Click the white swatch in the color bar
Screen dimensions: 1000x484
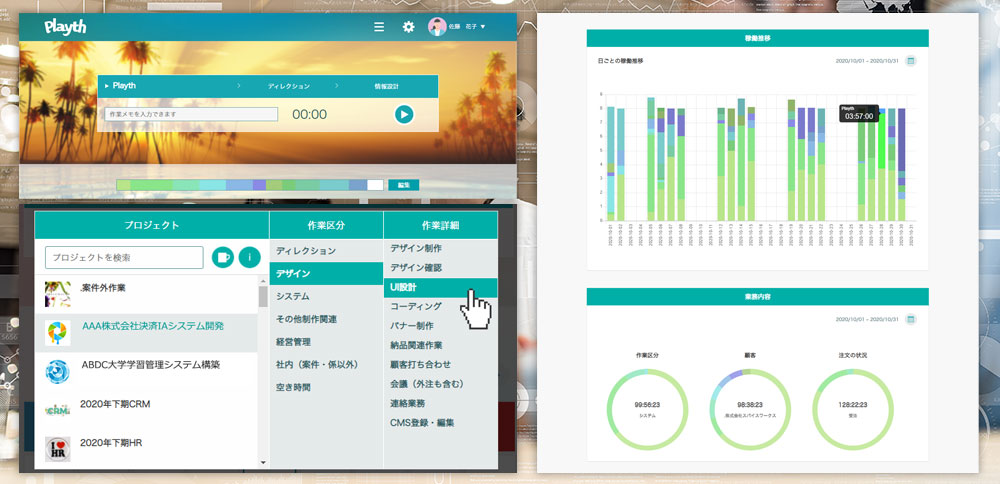(x=375, y=185)
